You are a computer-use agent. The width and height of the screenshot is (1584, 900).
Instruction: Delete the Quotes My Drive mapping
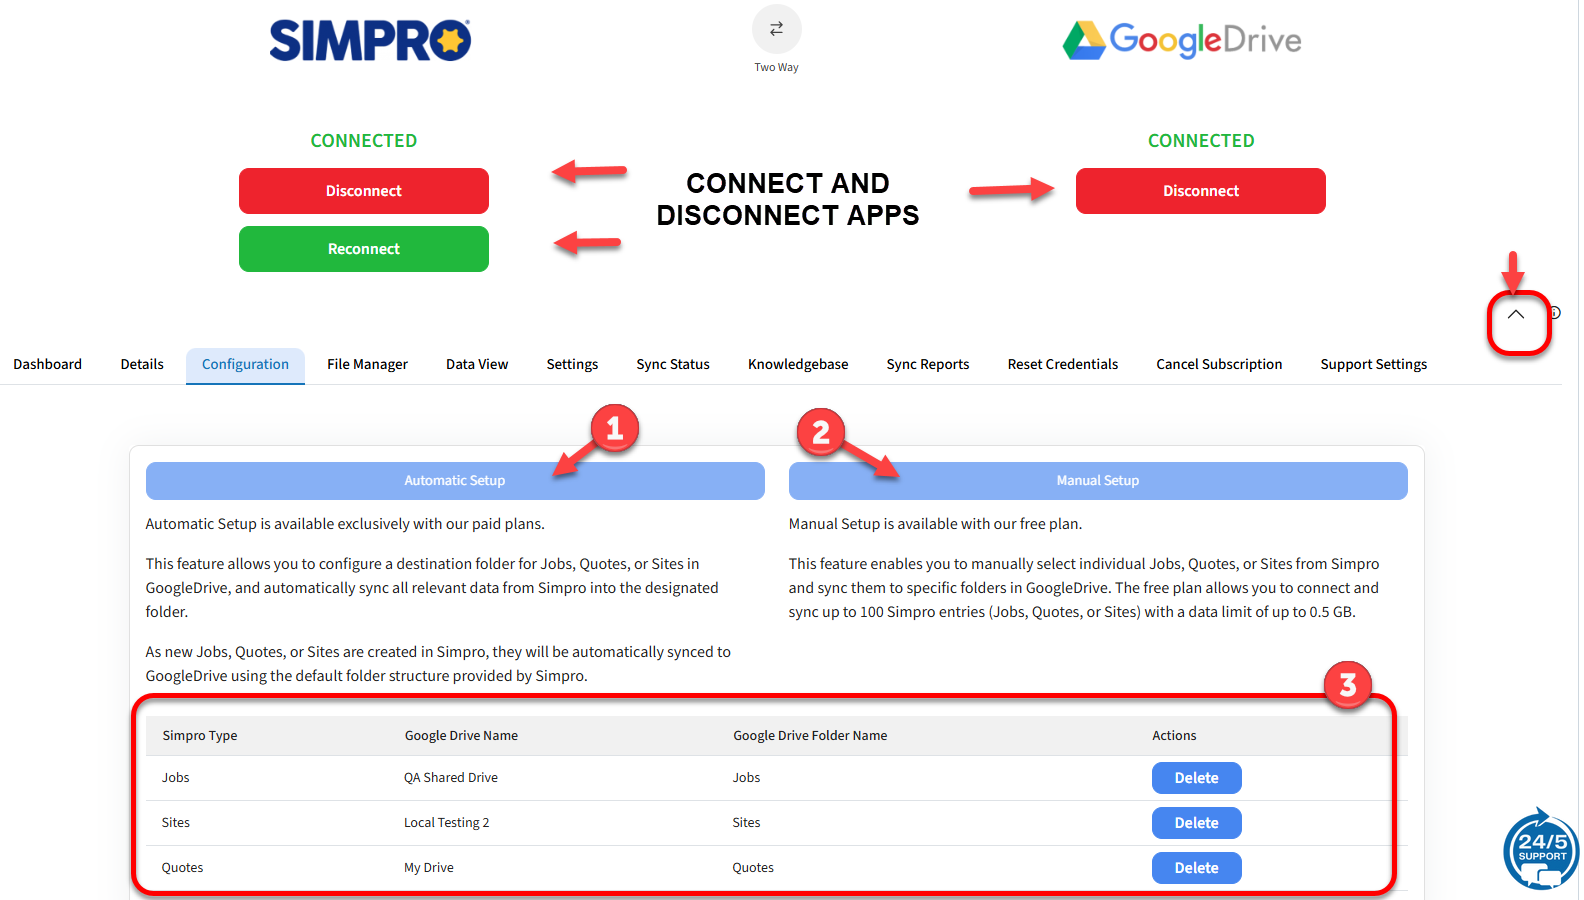[1196, 868]
